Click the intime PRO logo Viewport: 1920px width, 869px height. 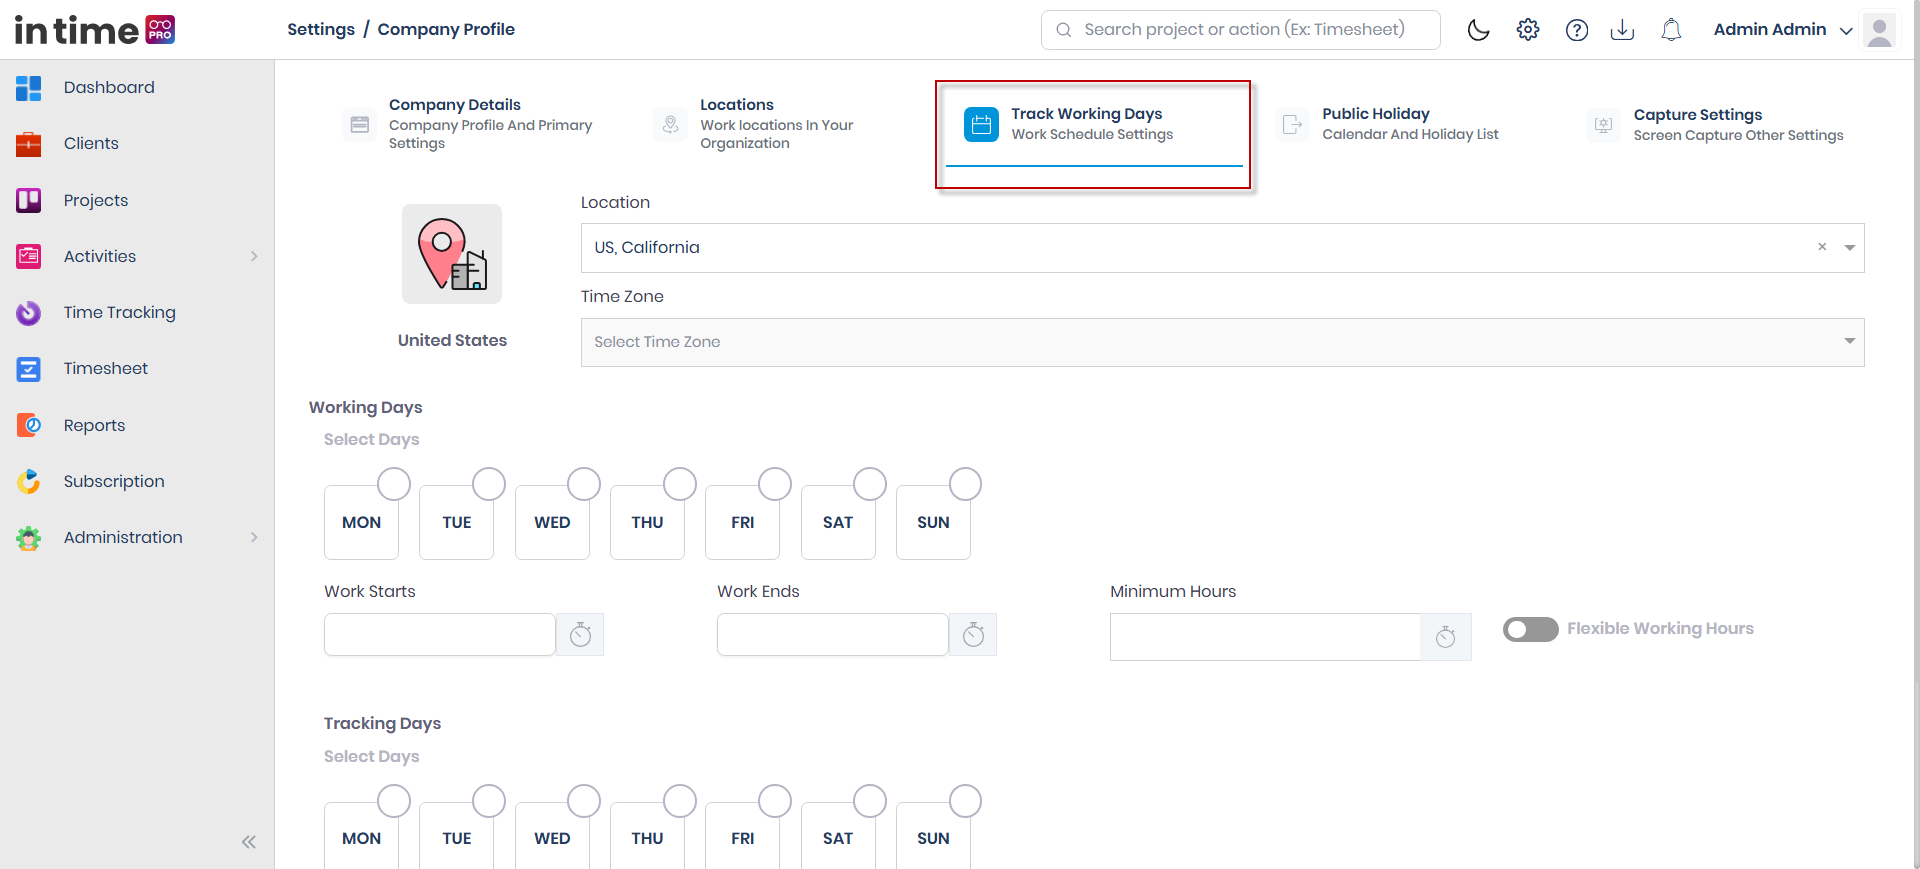pos(95,30)
